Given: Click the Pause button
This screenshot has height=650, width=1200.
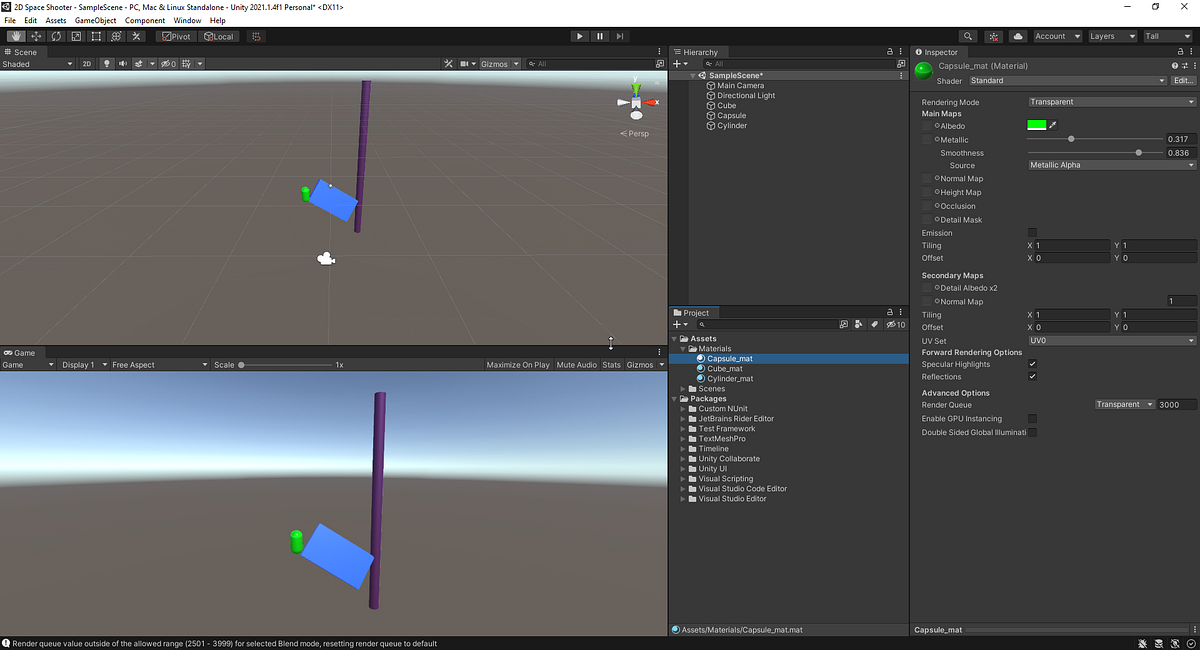Looking at the screenshot, I should 600,36.
